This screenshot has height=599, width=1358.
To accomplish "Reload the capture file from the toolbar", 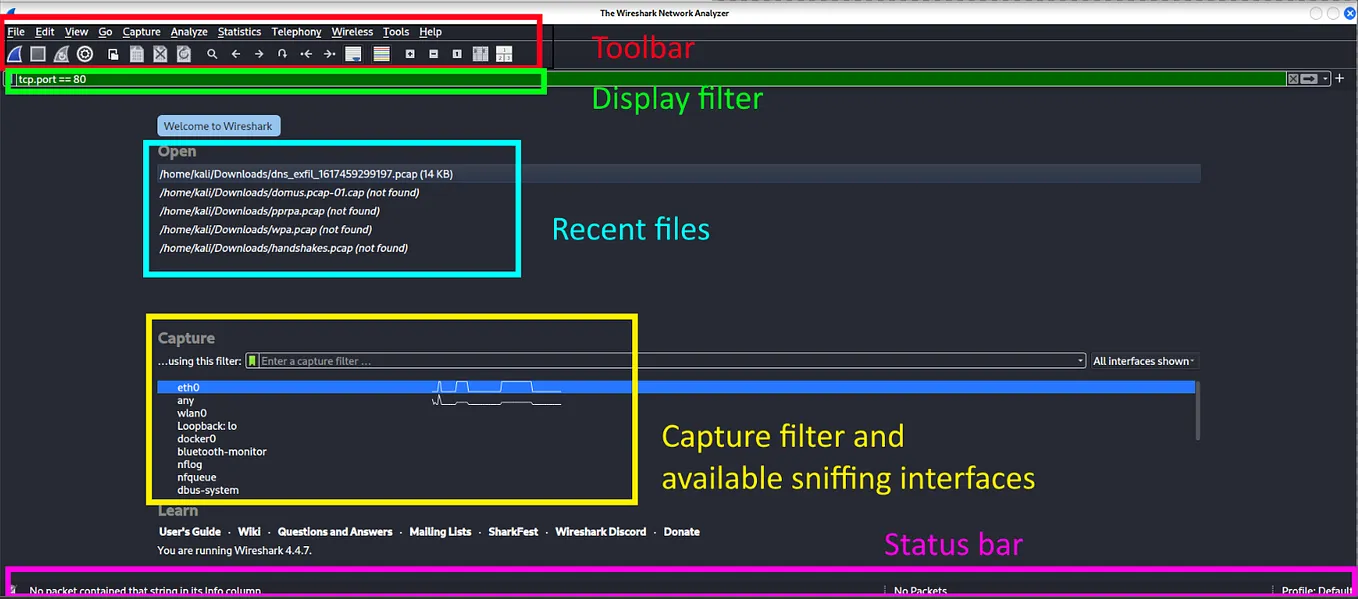I will [x=183, y=53].
